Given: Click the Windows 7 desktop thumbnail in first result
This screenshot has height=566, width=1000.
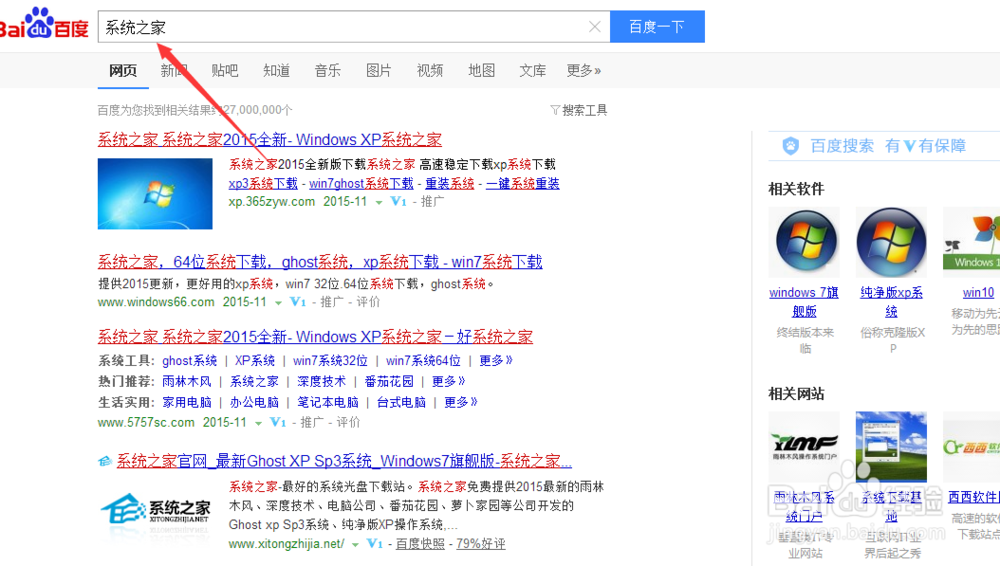Looking at the screenshot, I should pyautogui.click(x=155, y=193).
